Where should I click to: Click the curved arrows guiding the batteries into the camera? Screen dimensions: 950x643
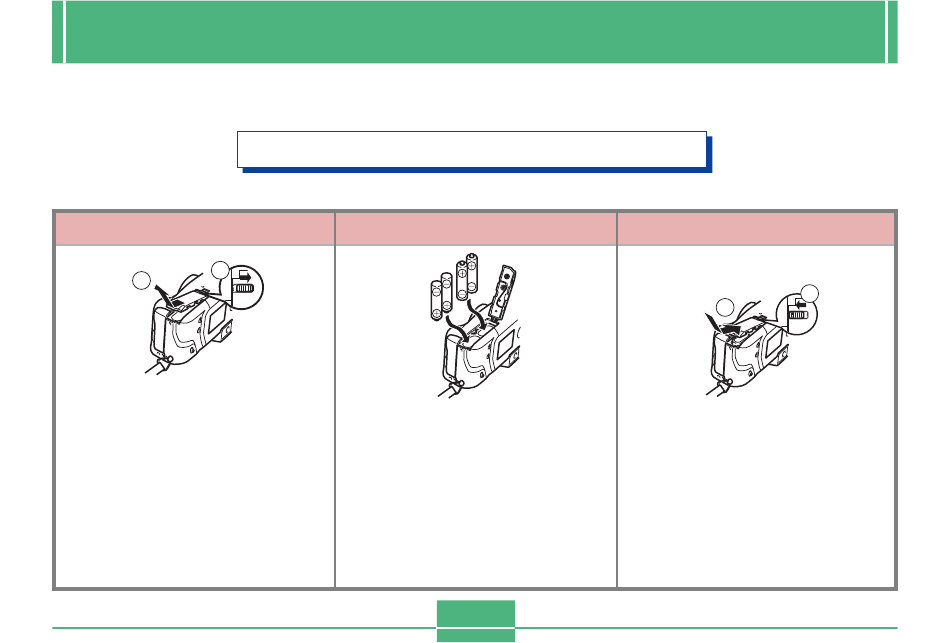[467, 321]
